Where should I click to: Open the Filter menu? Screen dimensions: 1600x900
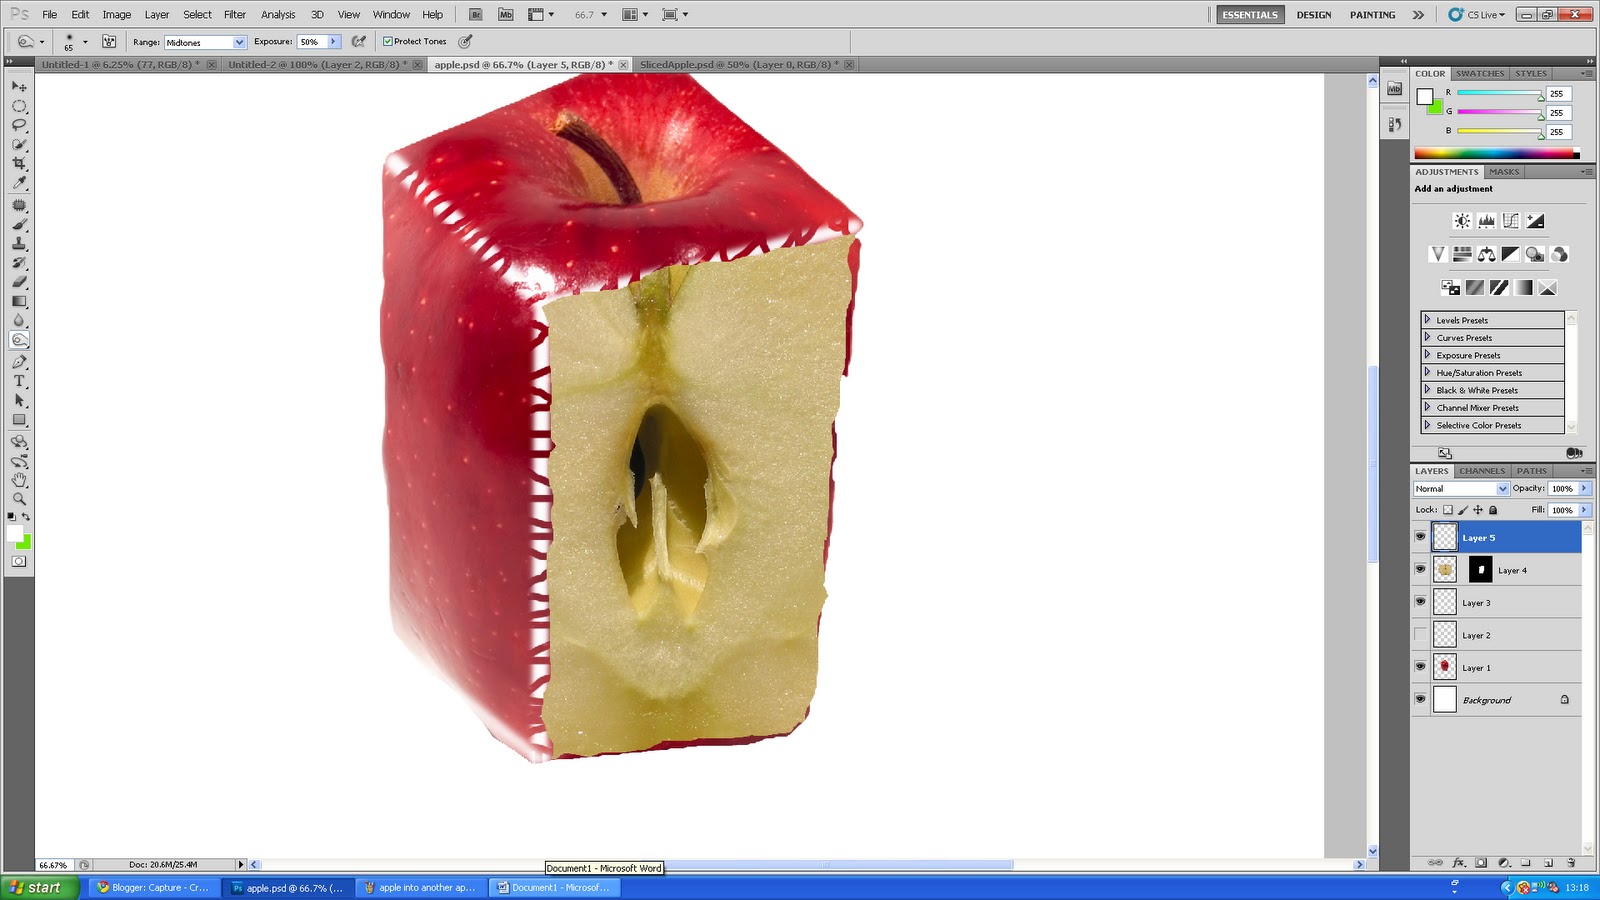pos(234,14)
